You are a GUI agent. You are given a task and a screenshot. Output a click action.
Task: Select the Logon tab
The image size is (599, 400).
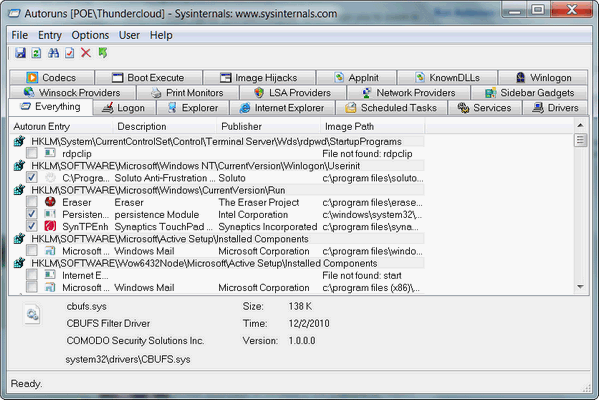pyautogui.click(x=124, y=108)
